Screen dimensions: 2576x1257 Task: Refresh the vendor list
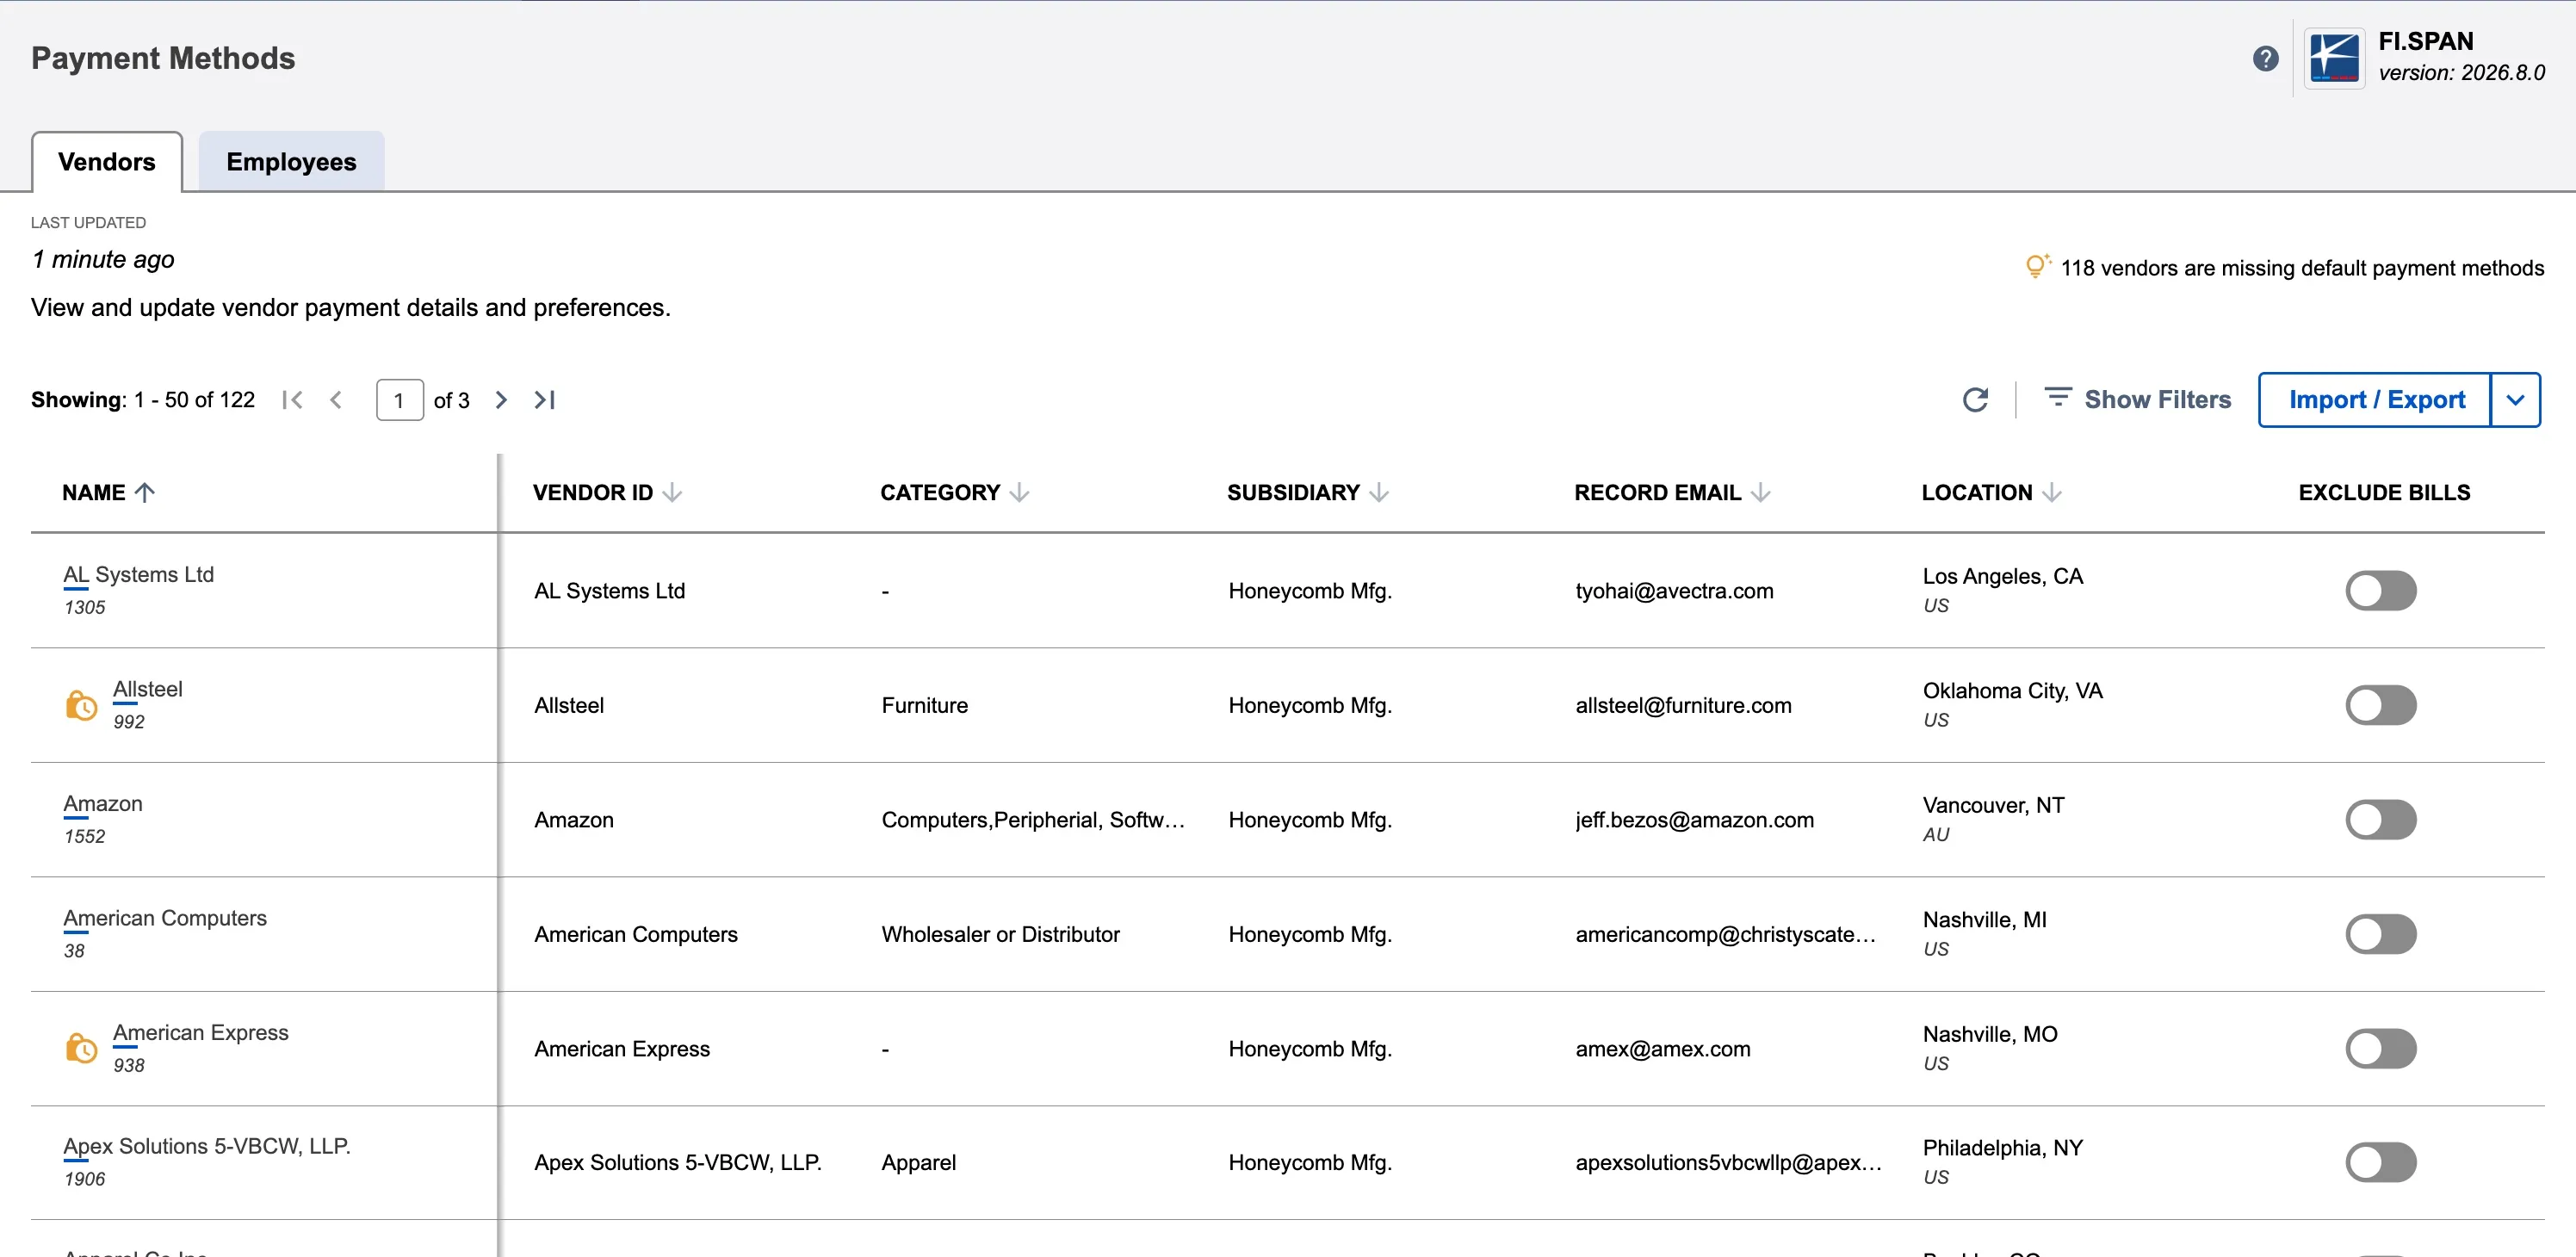click(x=1975, y=400)
